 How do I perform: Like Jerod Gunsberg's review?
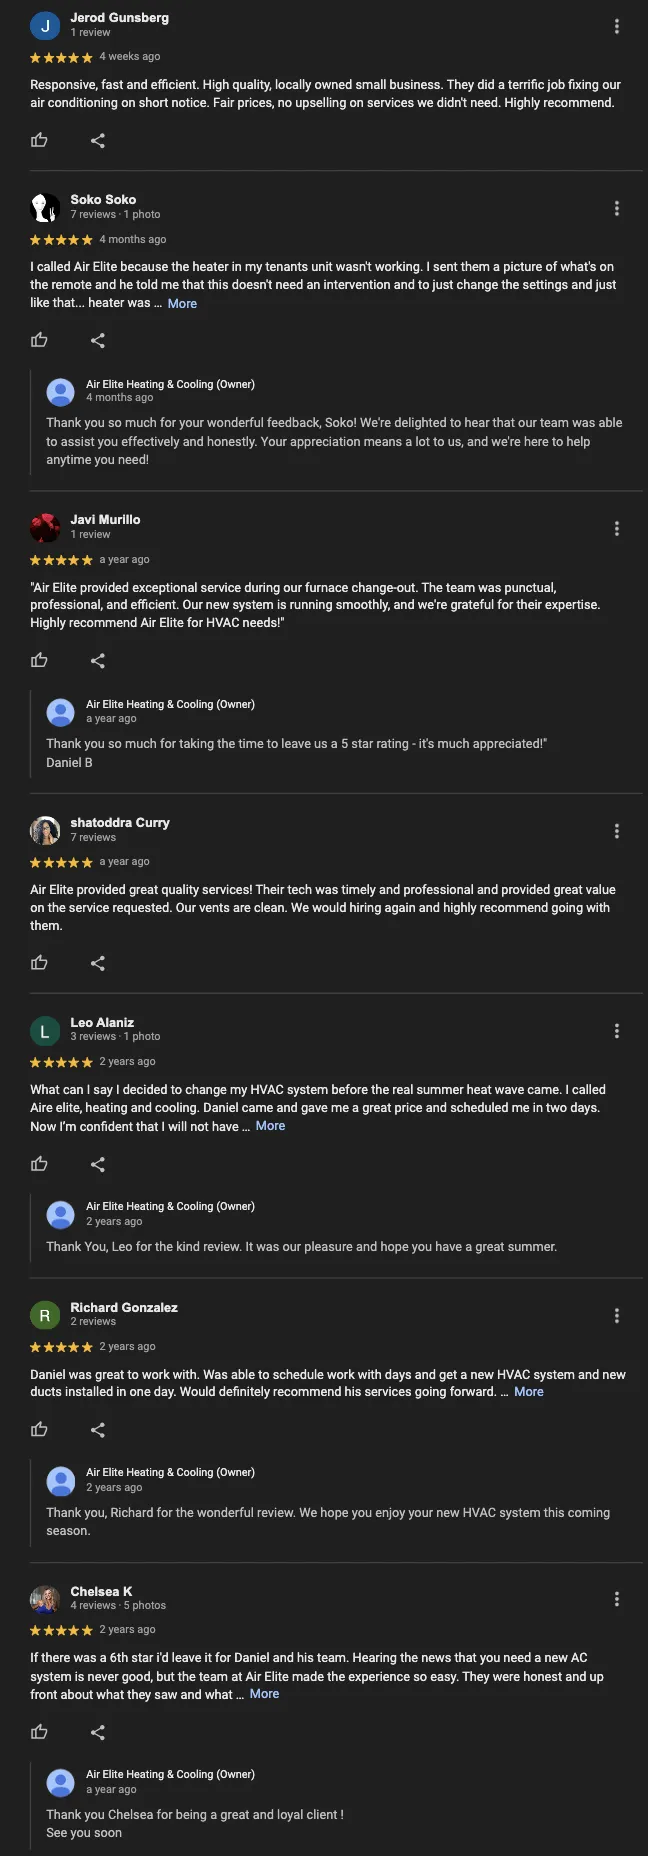pyautogui.click(x=39, y=140)
